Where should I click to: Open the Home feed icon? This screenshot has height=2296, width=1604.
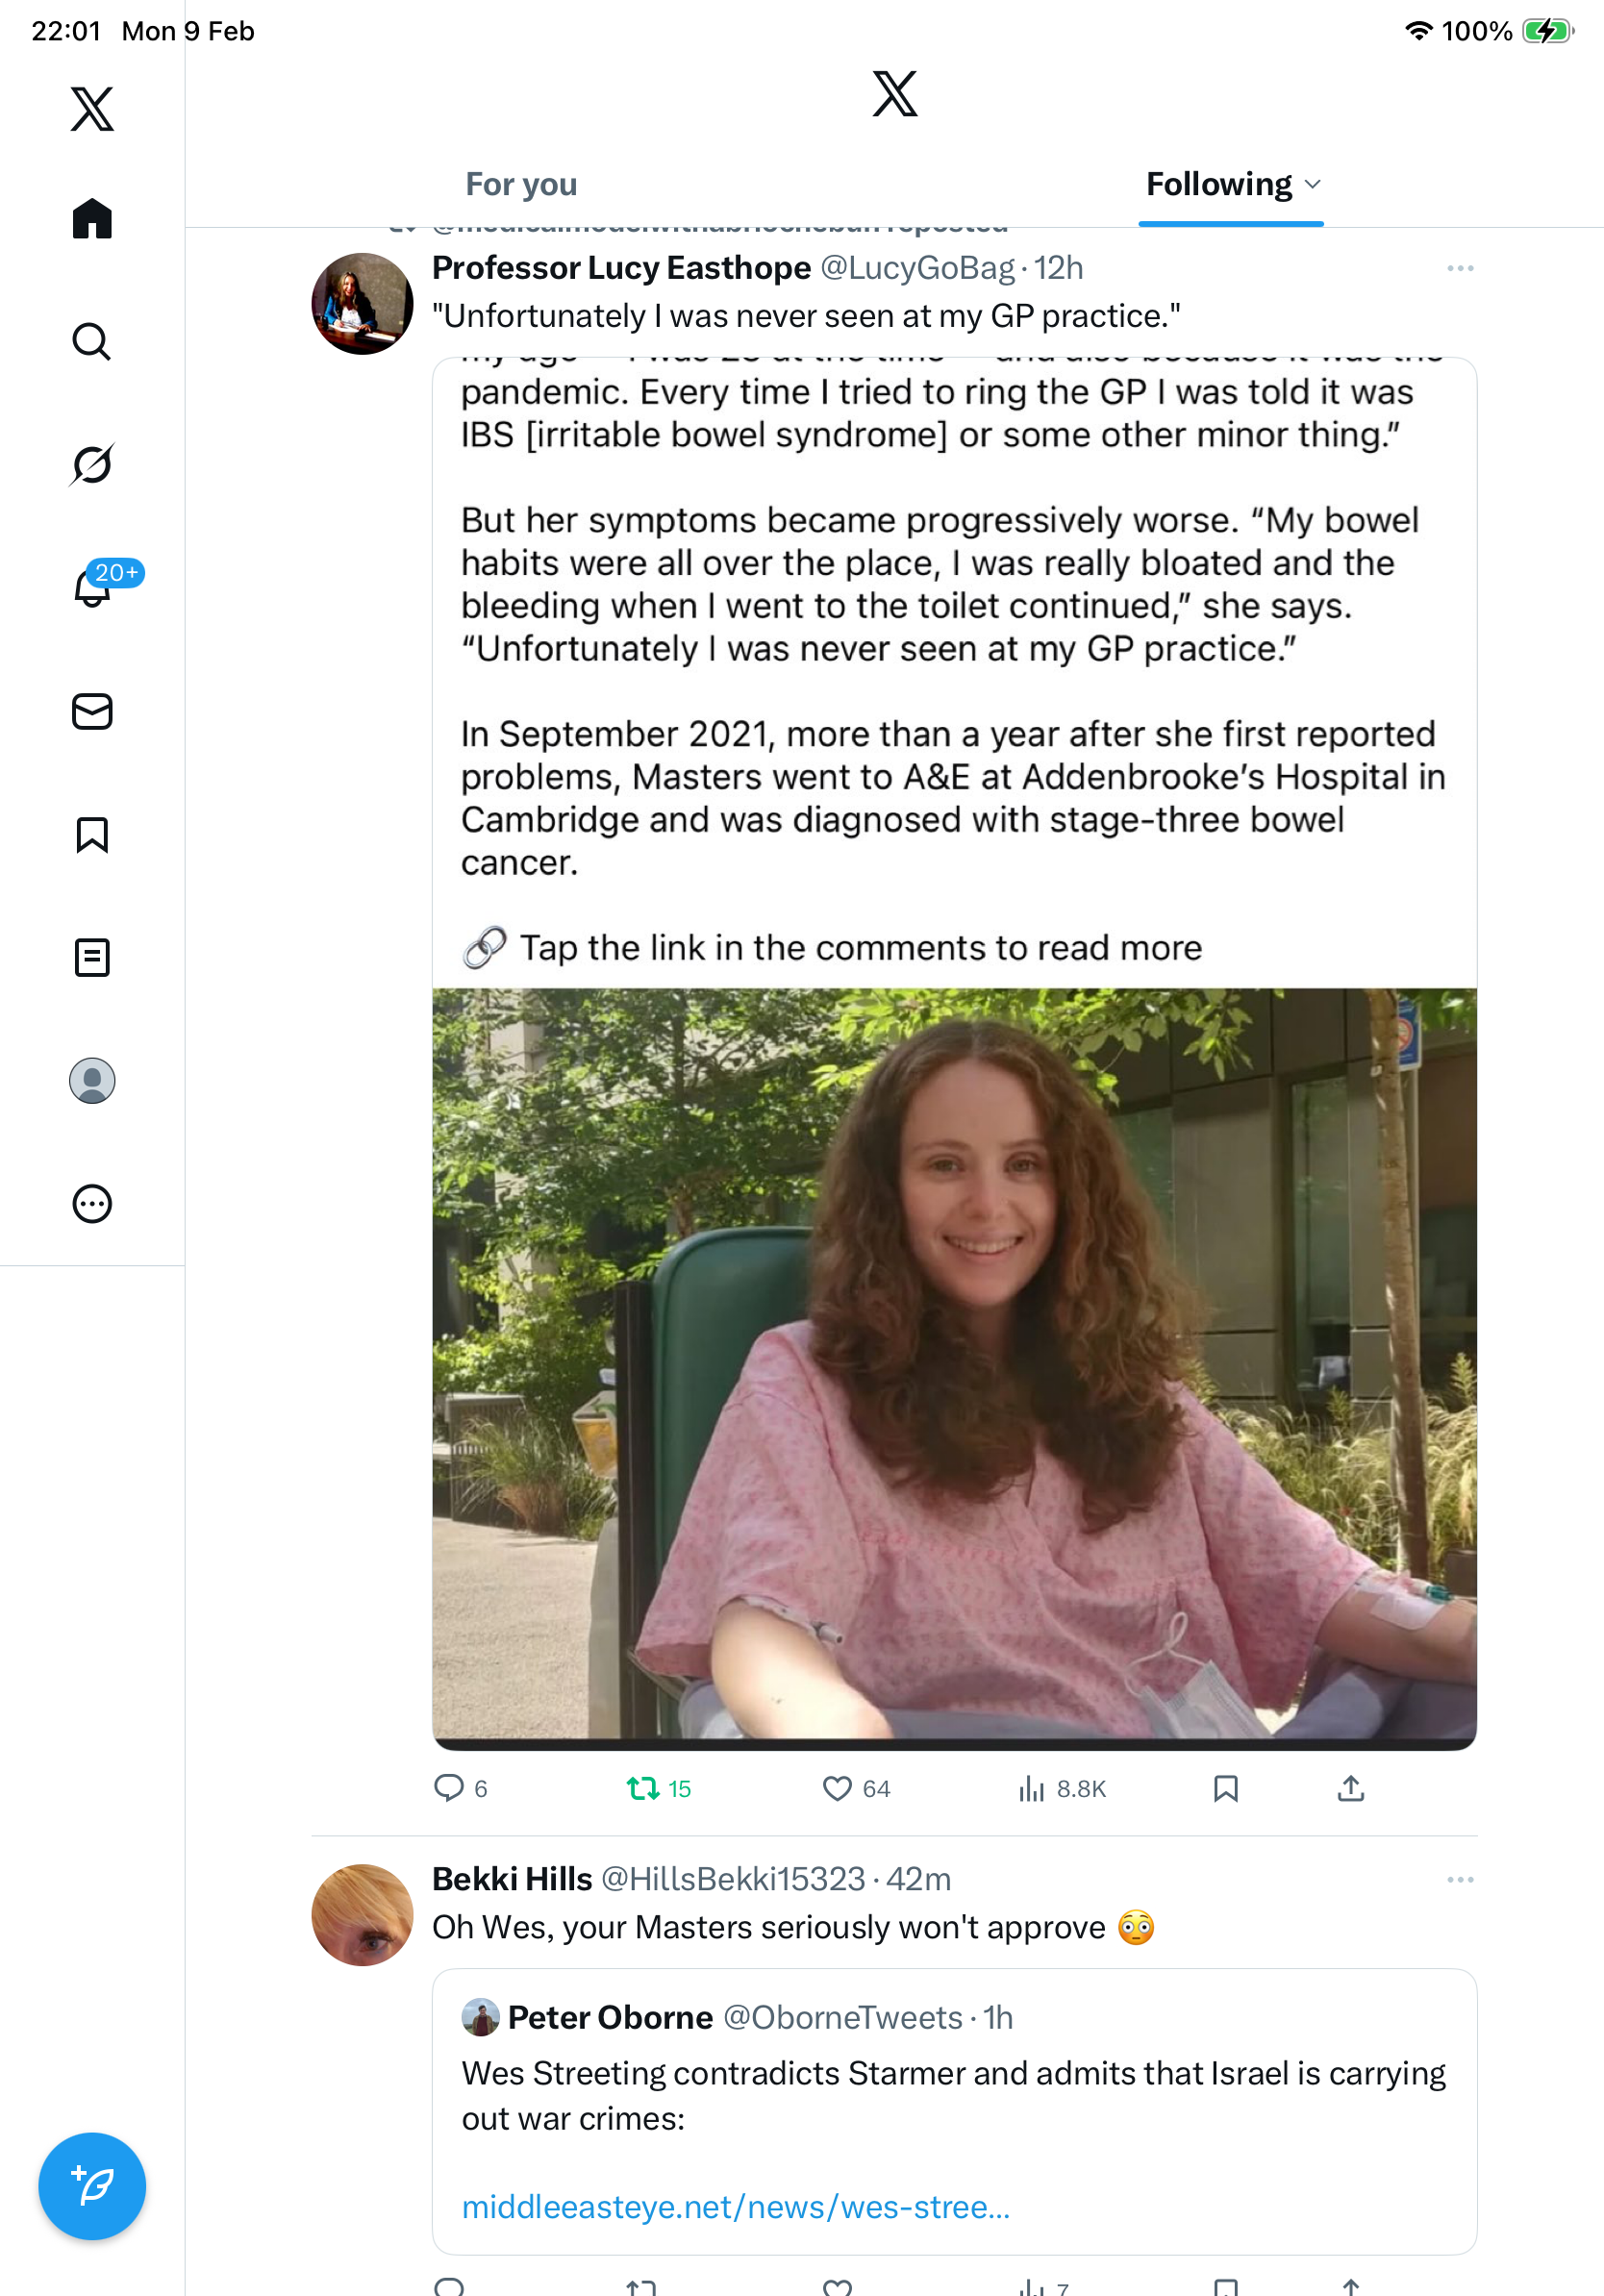tap(92, 218)
